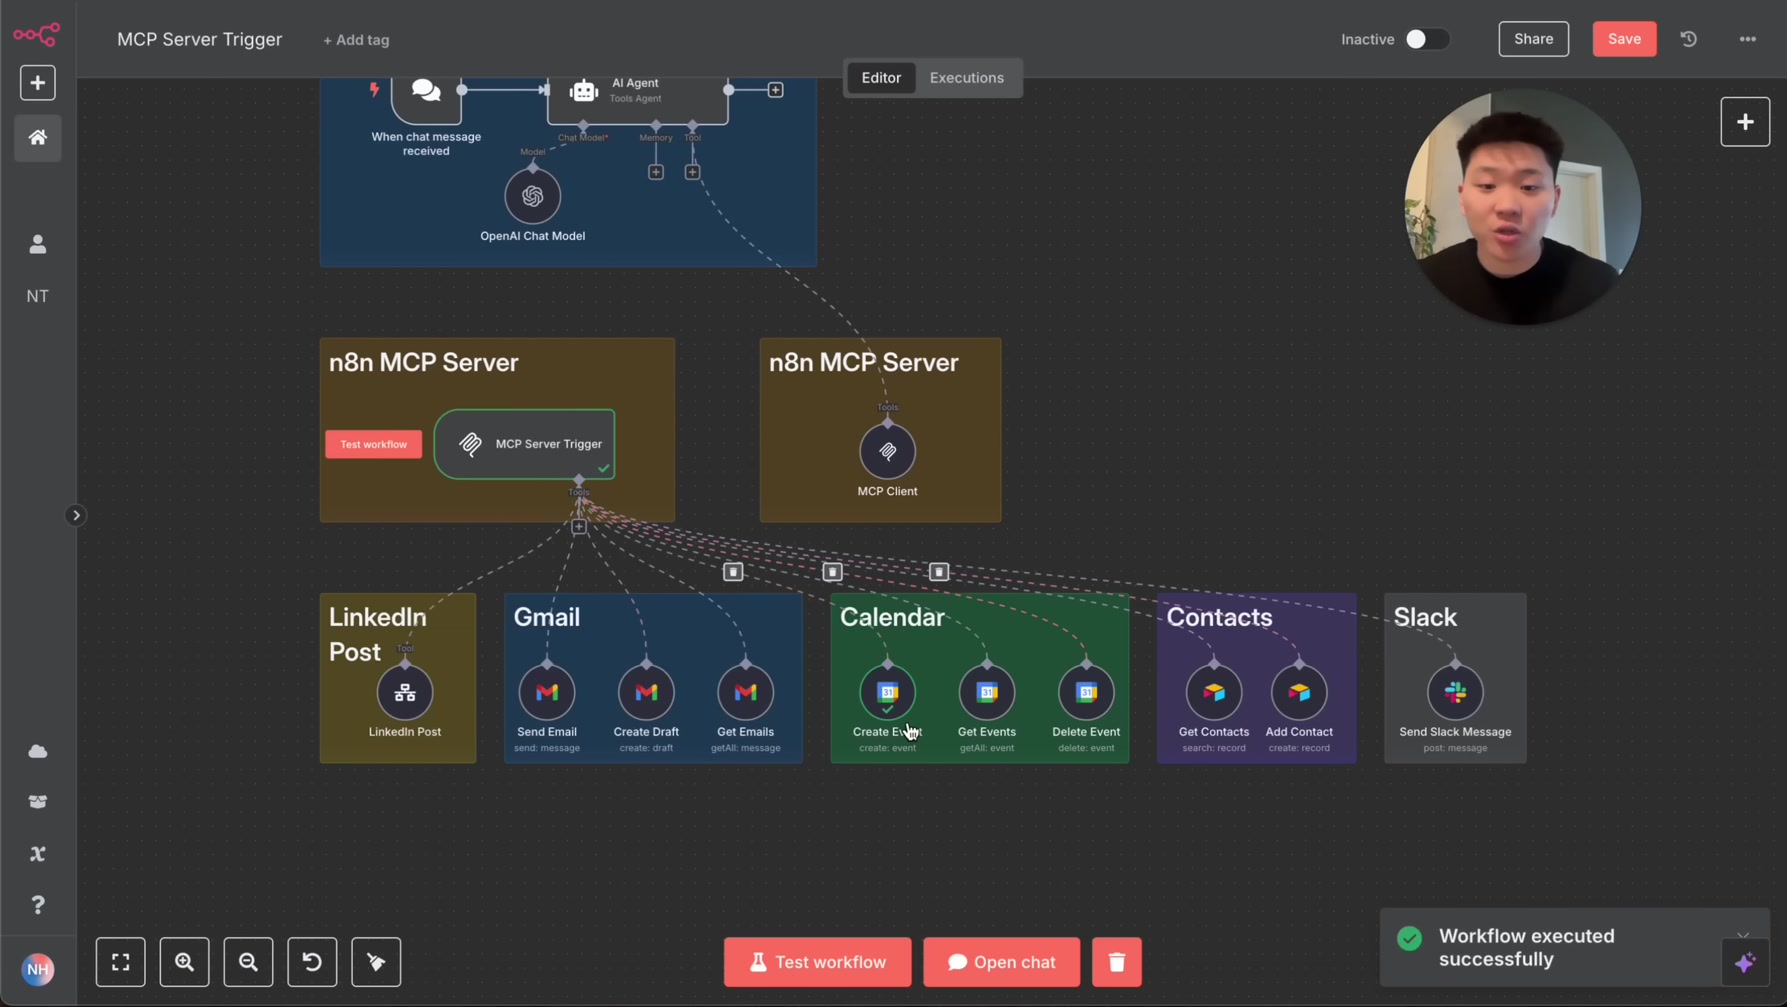Click the red Test workflow button beside trigger
Screen dimensions: 1787x1007
[x=373, y=444]
